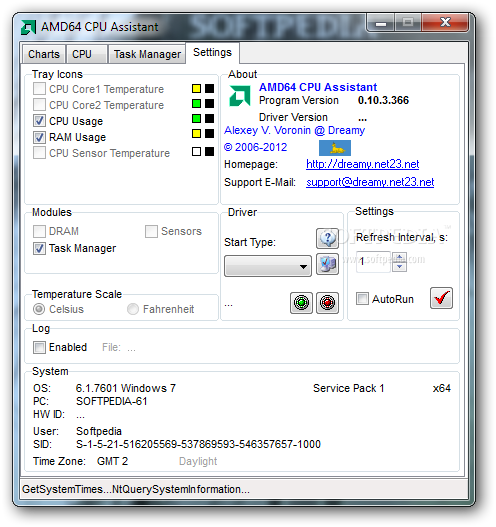496x527 pixels.
Task: Increase refresh interval with up arrow
Action: coord(399,257)
